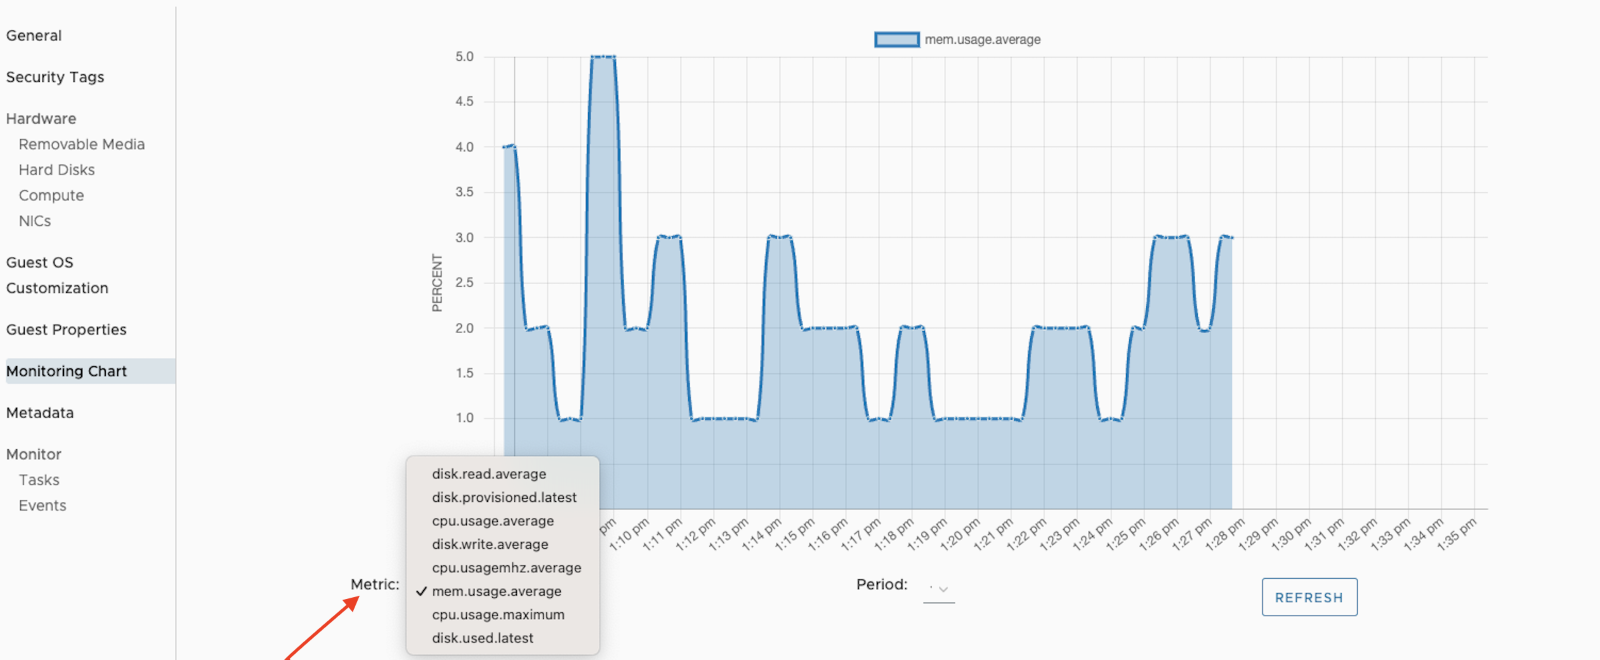
Task: Open Hard Disks settings
Action: pyautogui.click(x=57, y=170)
